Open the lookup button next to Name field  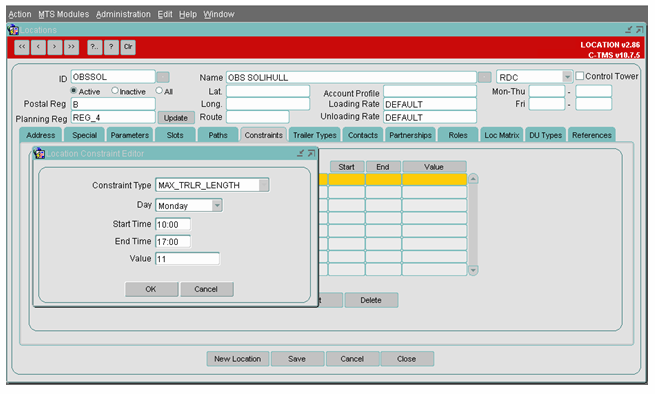pyautogui.click(x=484, y=77)
